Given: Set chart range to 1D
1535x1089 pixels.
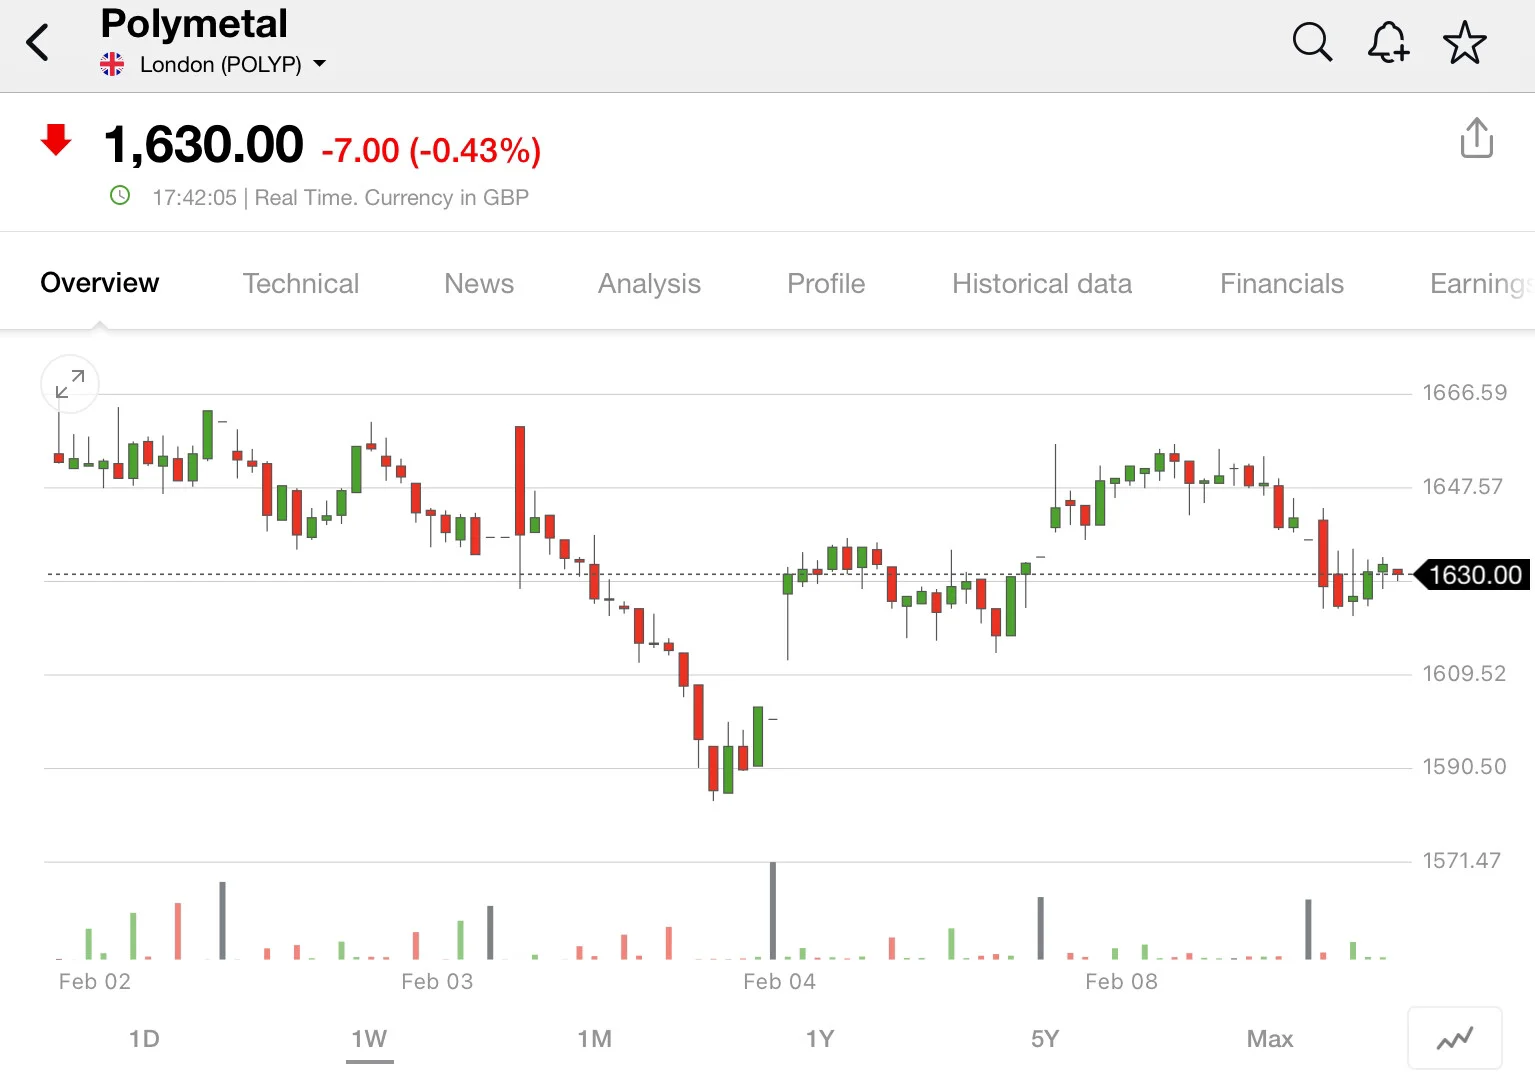Looking at the screenshot, I should (144, 1039).
